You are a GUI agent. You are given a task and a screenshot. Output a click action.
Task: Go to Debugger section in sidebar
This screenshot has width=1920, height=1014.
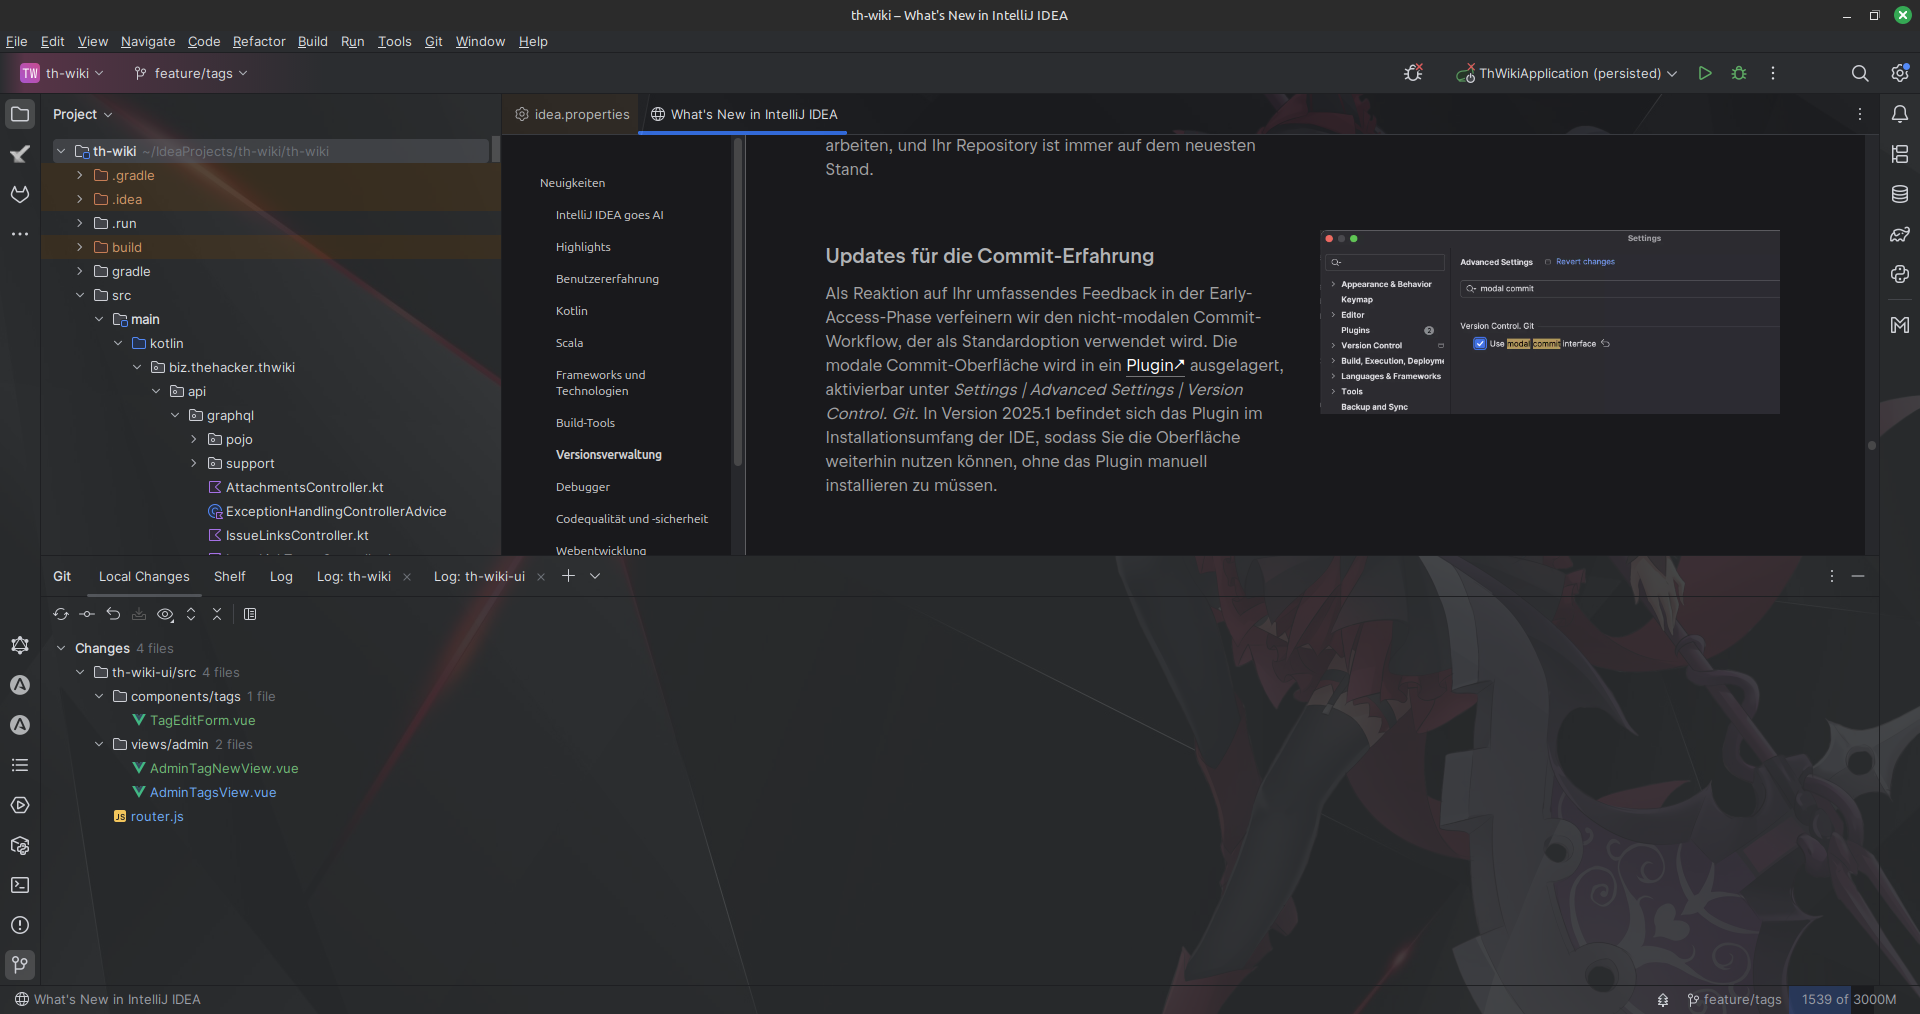coord(583,487)
